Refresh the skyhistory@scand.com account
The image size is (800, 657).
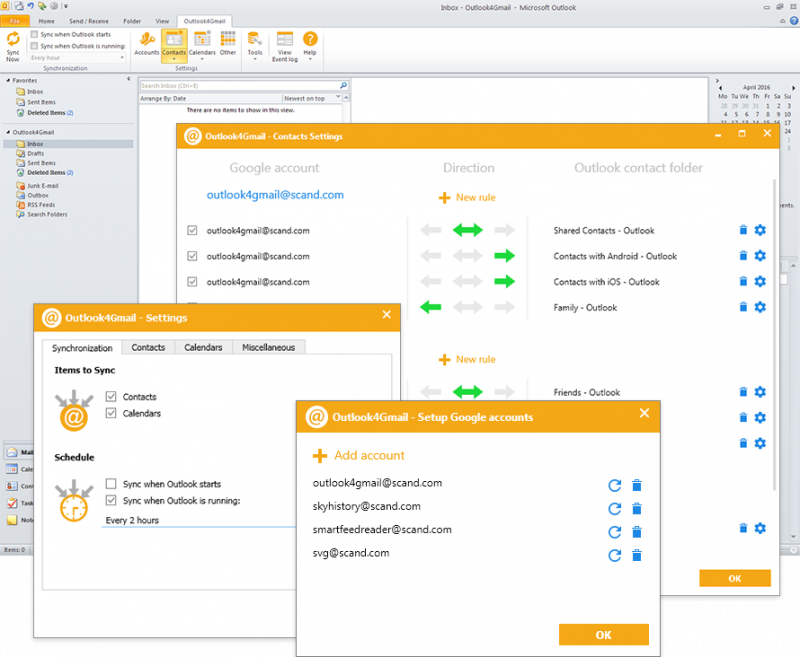(615, 509)
